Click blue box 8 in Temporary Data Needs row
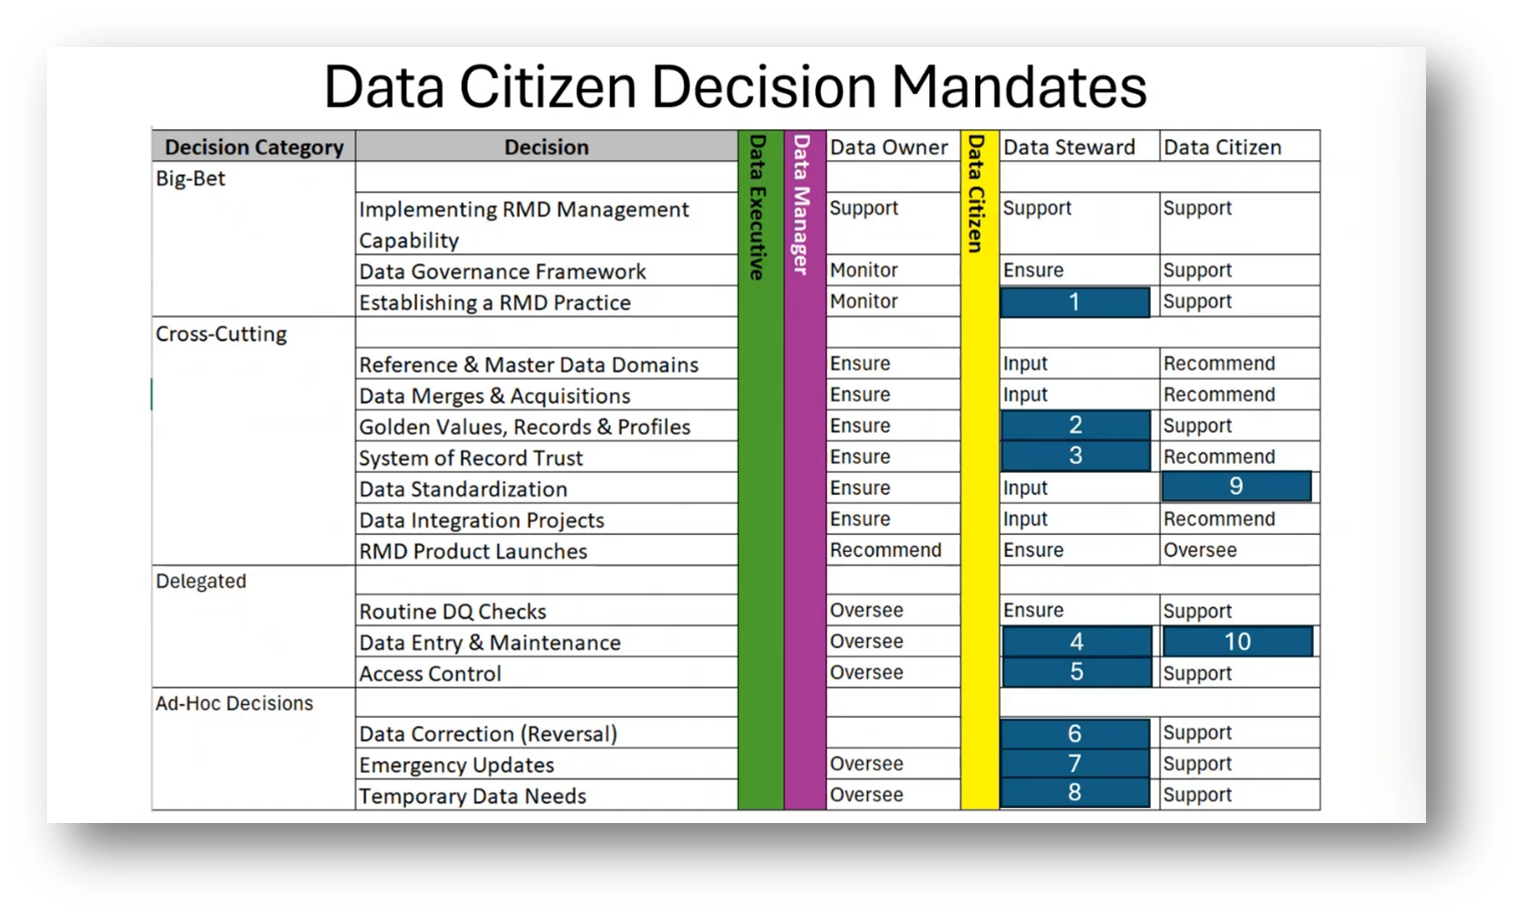Viewport: 1521px width, 918px height. [x=1075, y=793]
